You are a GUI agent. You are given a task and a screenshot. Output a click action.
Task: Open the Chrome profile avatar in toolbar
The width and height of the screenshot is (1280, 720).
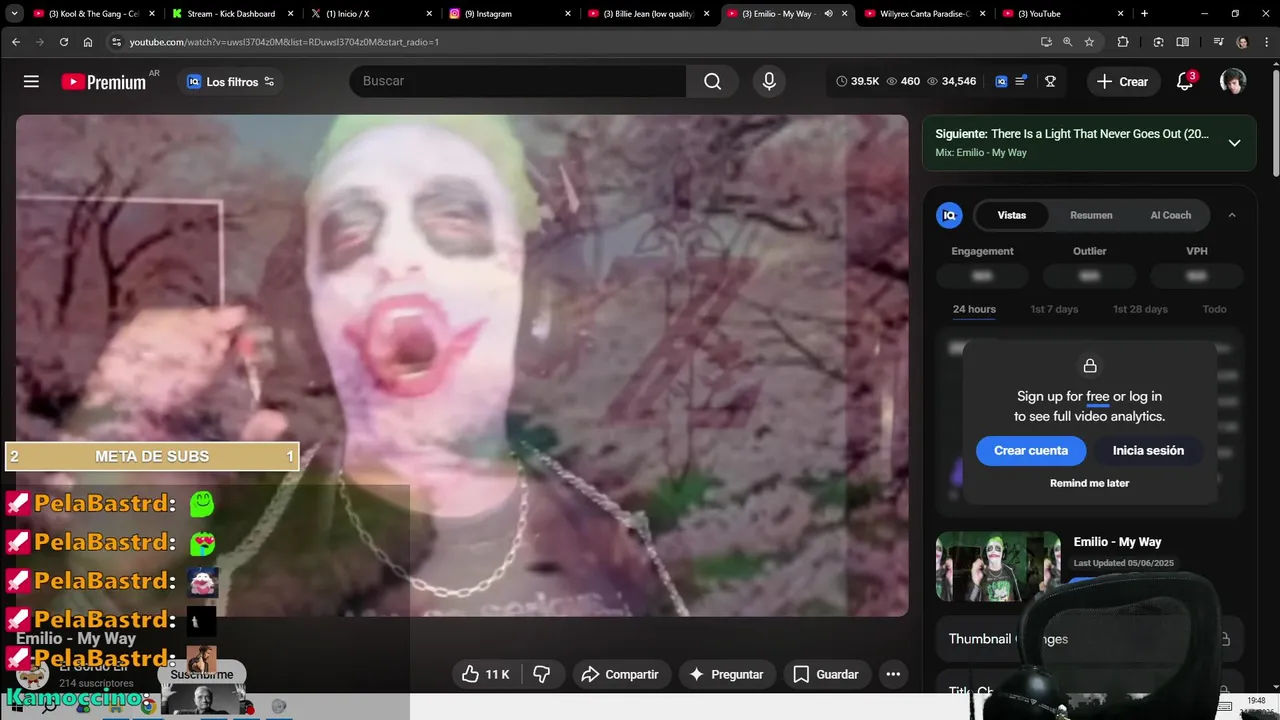click(x=1242, y=42)
